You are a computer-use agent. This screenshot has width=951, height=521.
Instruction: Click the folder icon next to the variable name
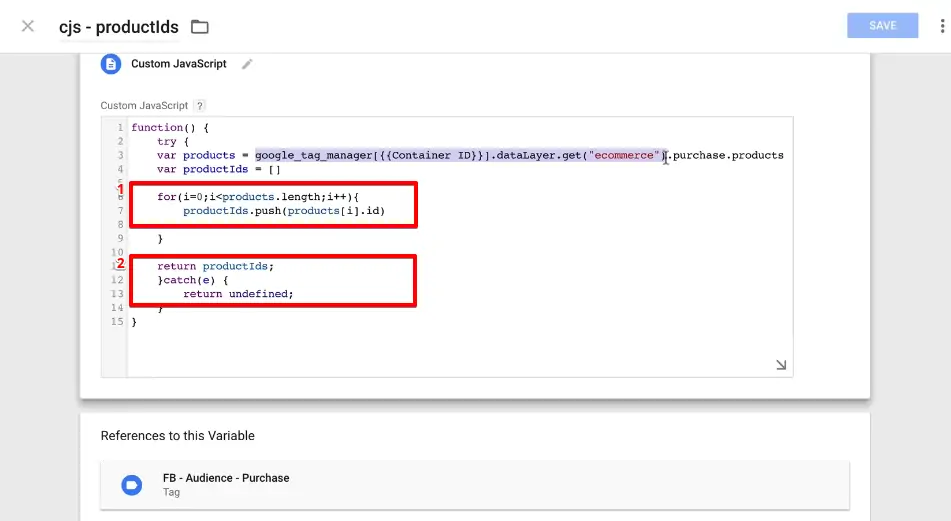pos(200,27)
